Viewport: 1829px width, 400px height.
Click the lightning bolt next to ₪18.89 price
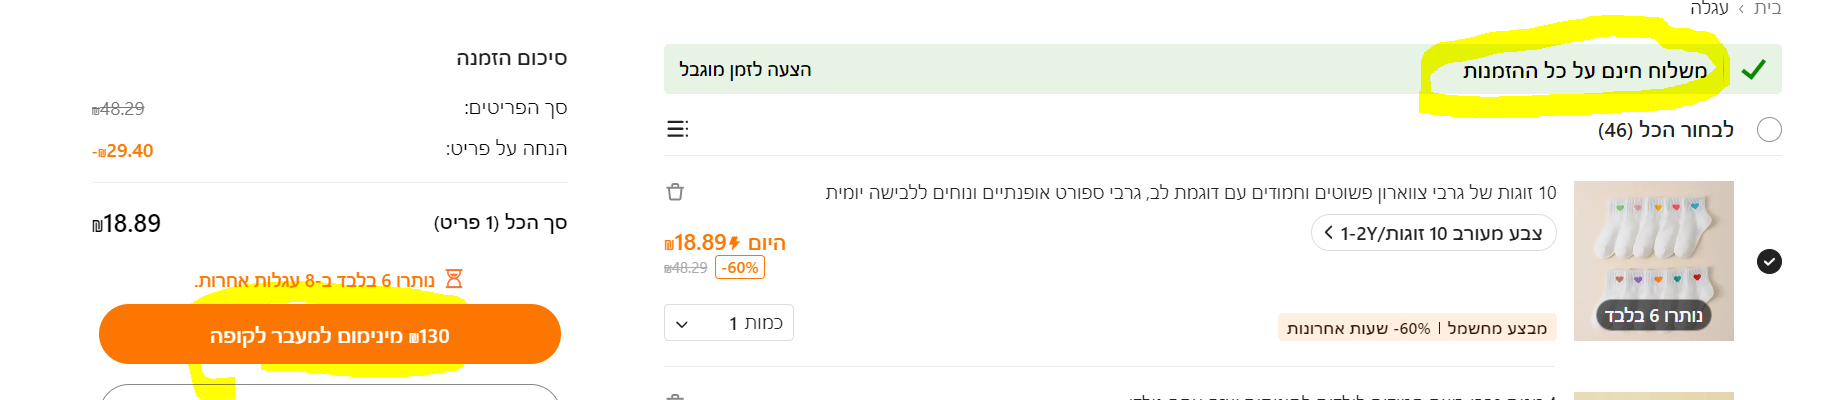pyautogui.click(x=735, y=243)
